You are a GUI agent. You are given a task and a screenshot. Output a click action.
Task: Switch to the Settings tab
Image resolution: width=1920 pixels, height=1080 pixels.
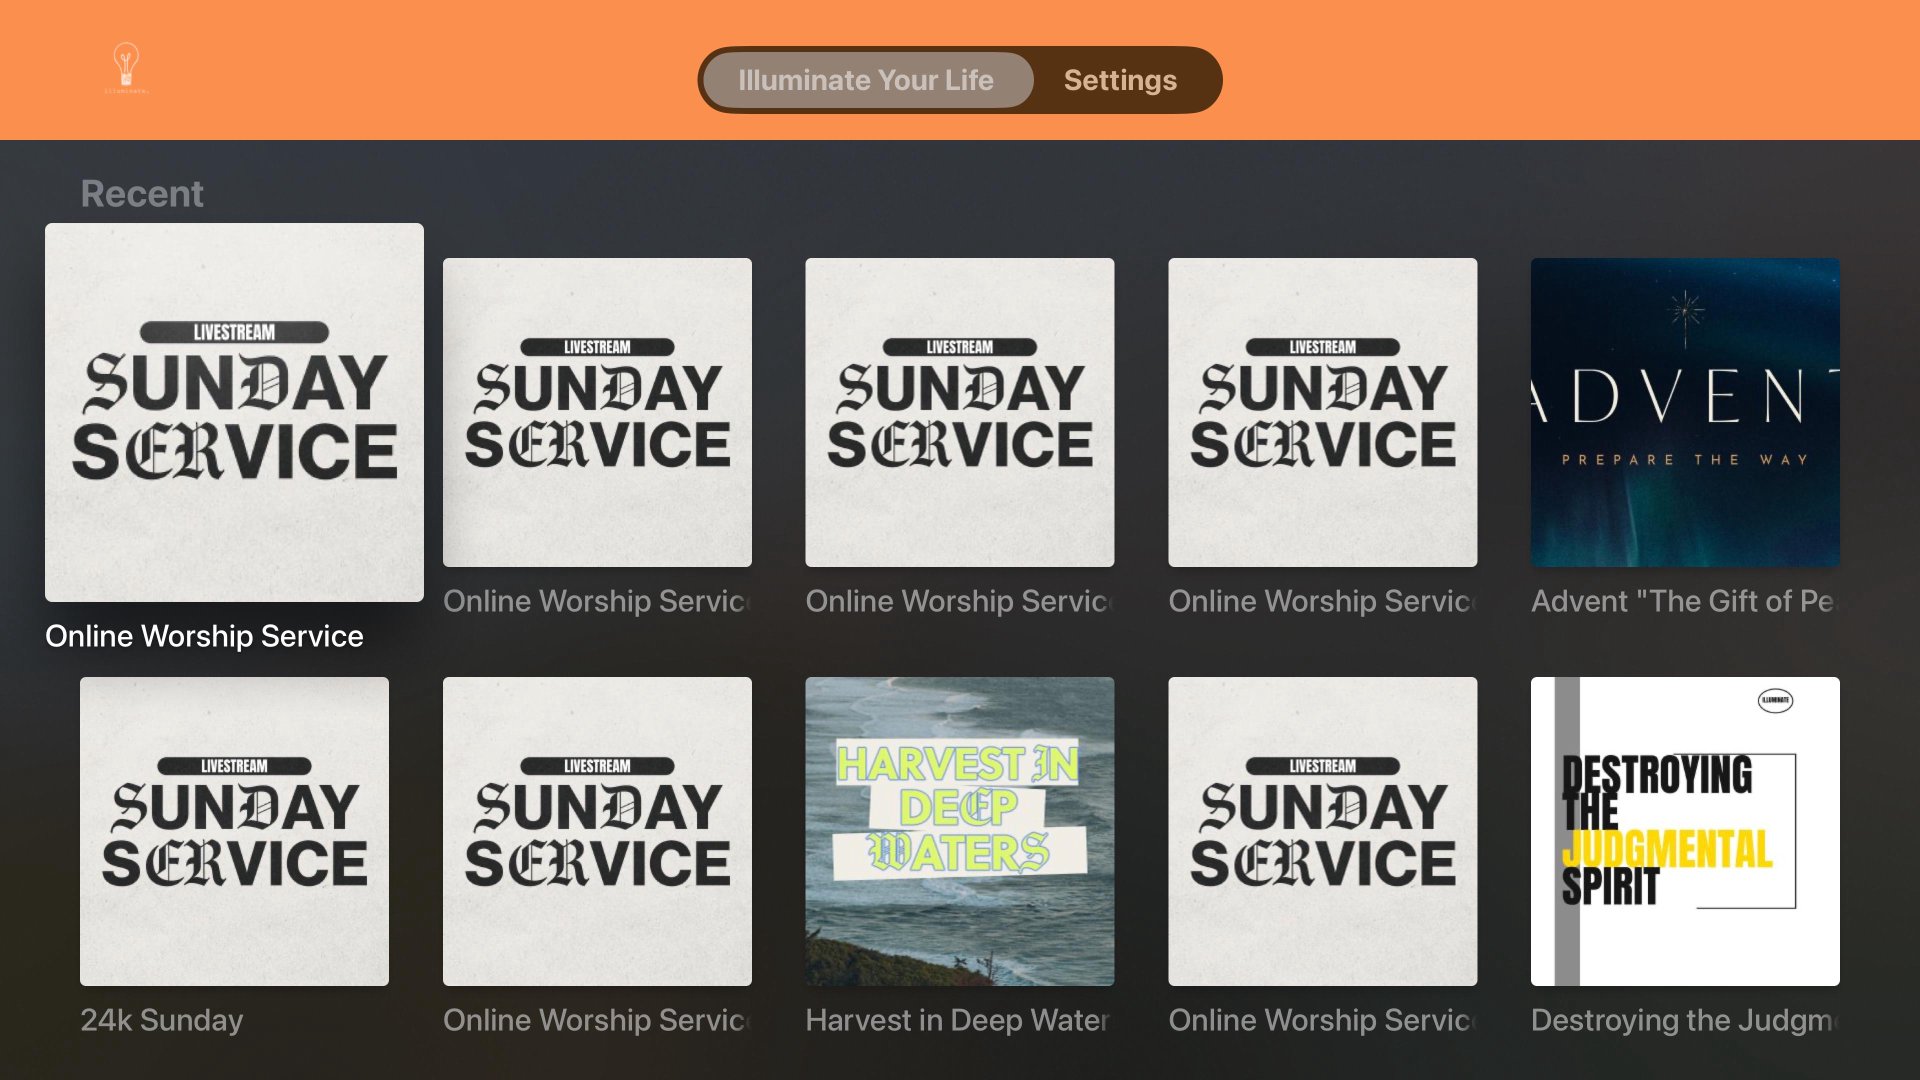tap(1119, 80)
